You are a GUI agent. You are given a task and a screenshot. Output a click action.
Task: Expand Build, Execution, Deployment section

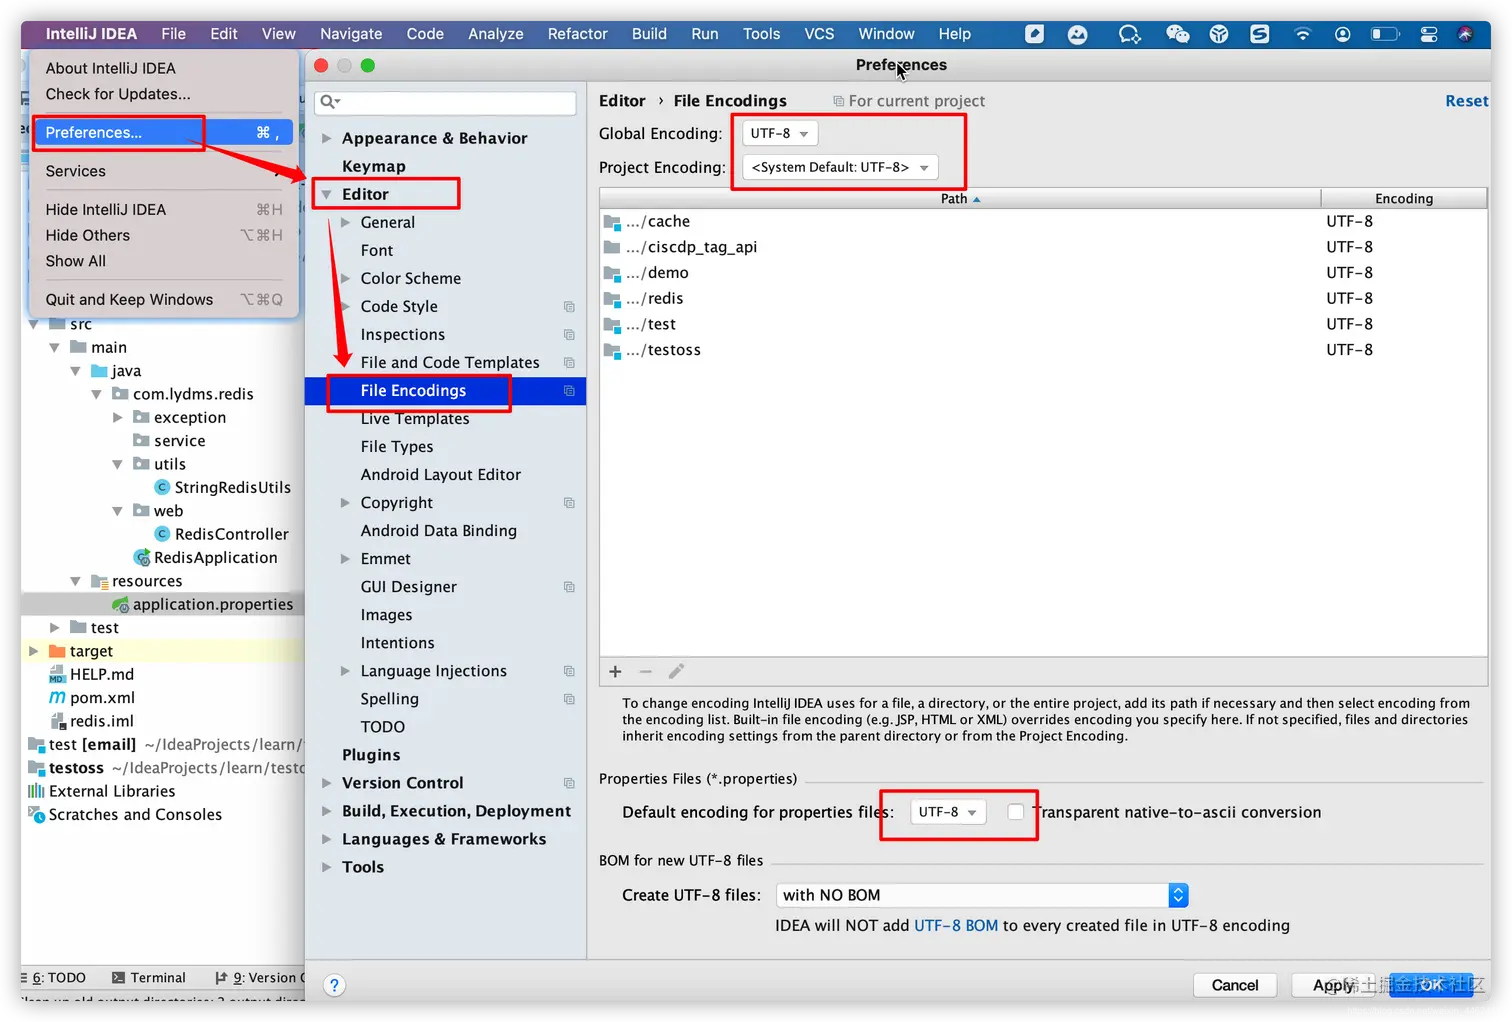point(327,811)
